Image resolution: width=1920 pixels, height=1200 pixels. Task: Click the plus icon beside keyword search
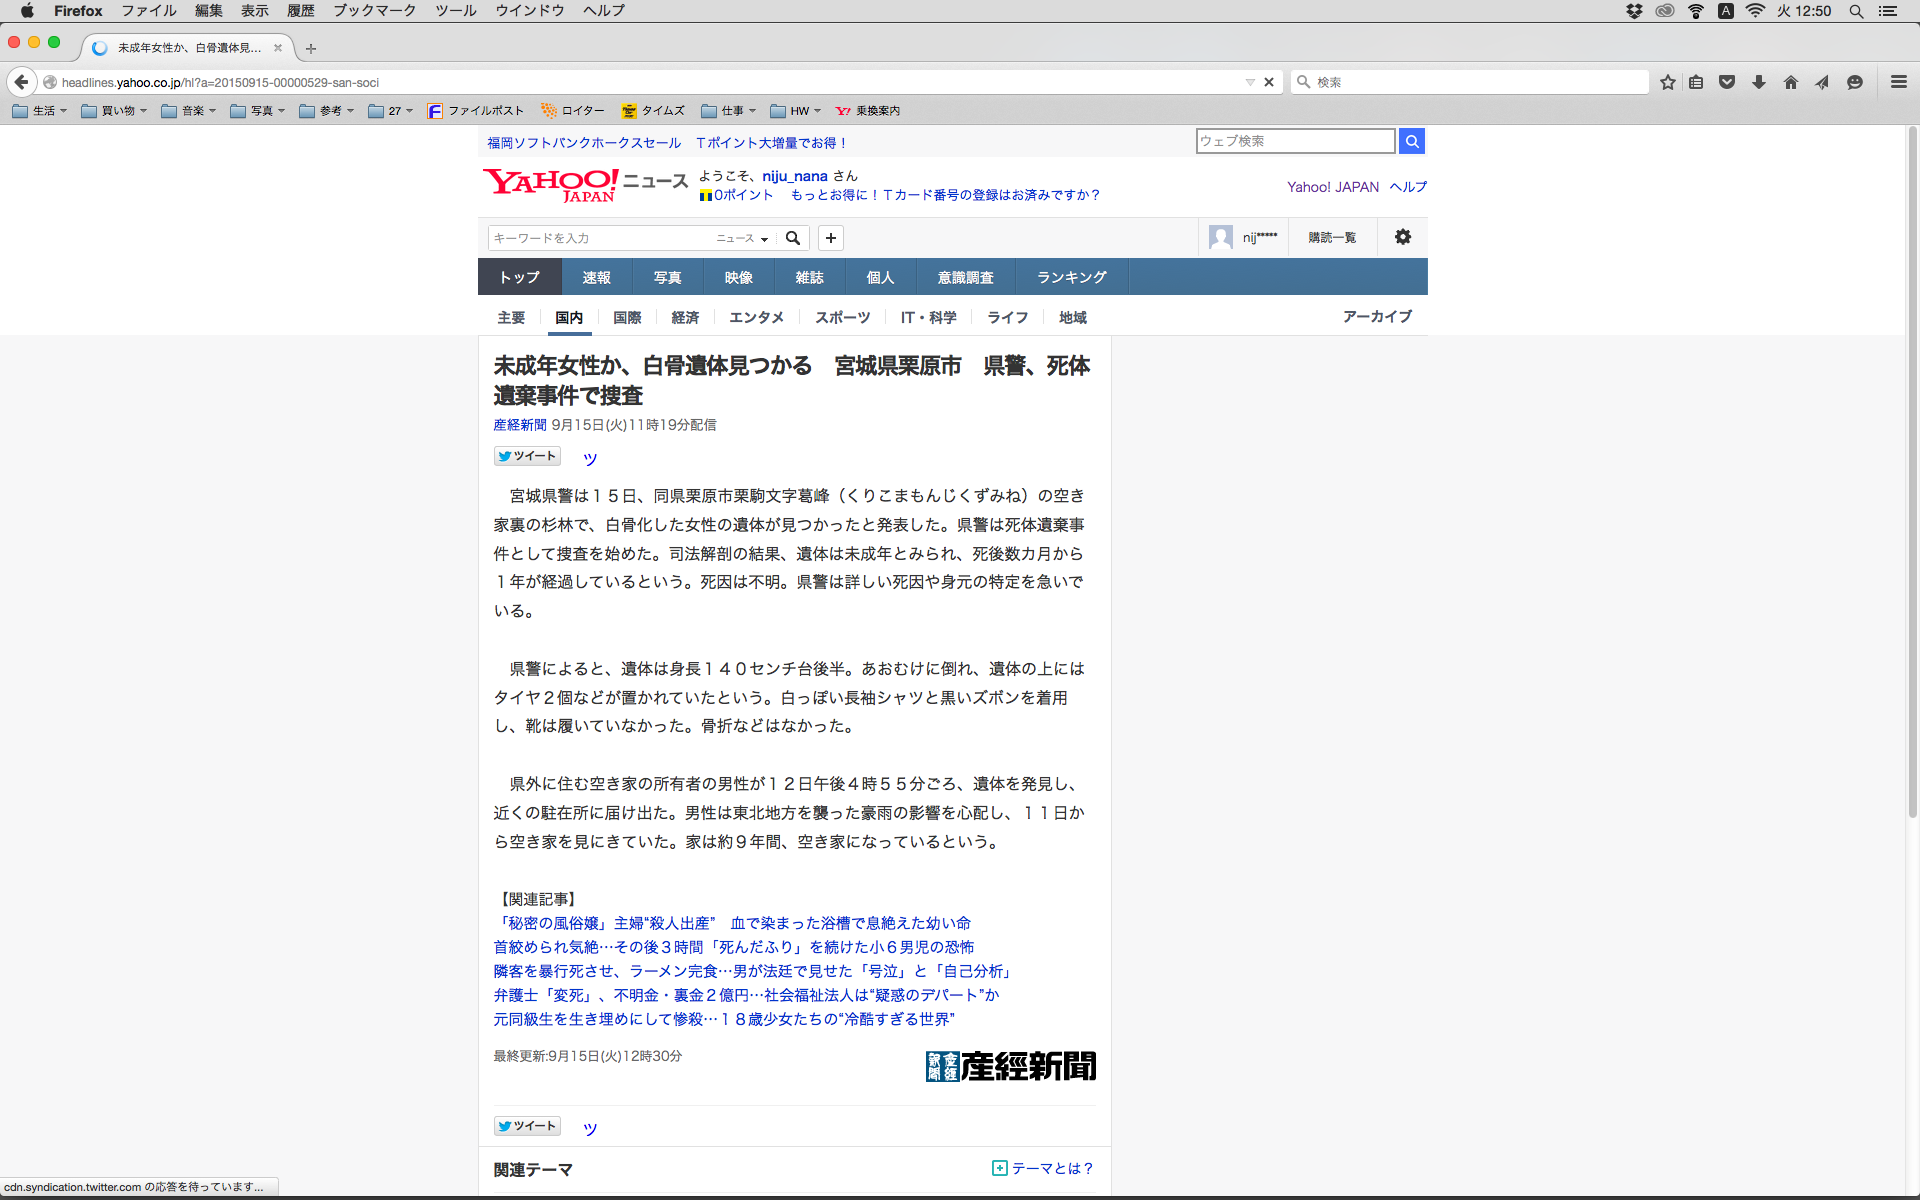tap(830, 238)
